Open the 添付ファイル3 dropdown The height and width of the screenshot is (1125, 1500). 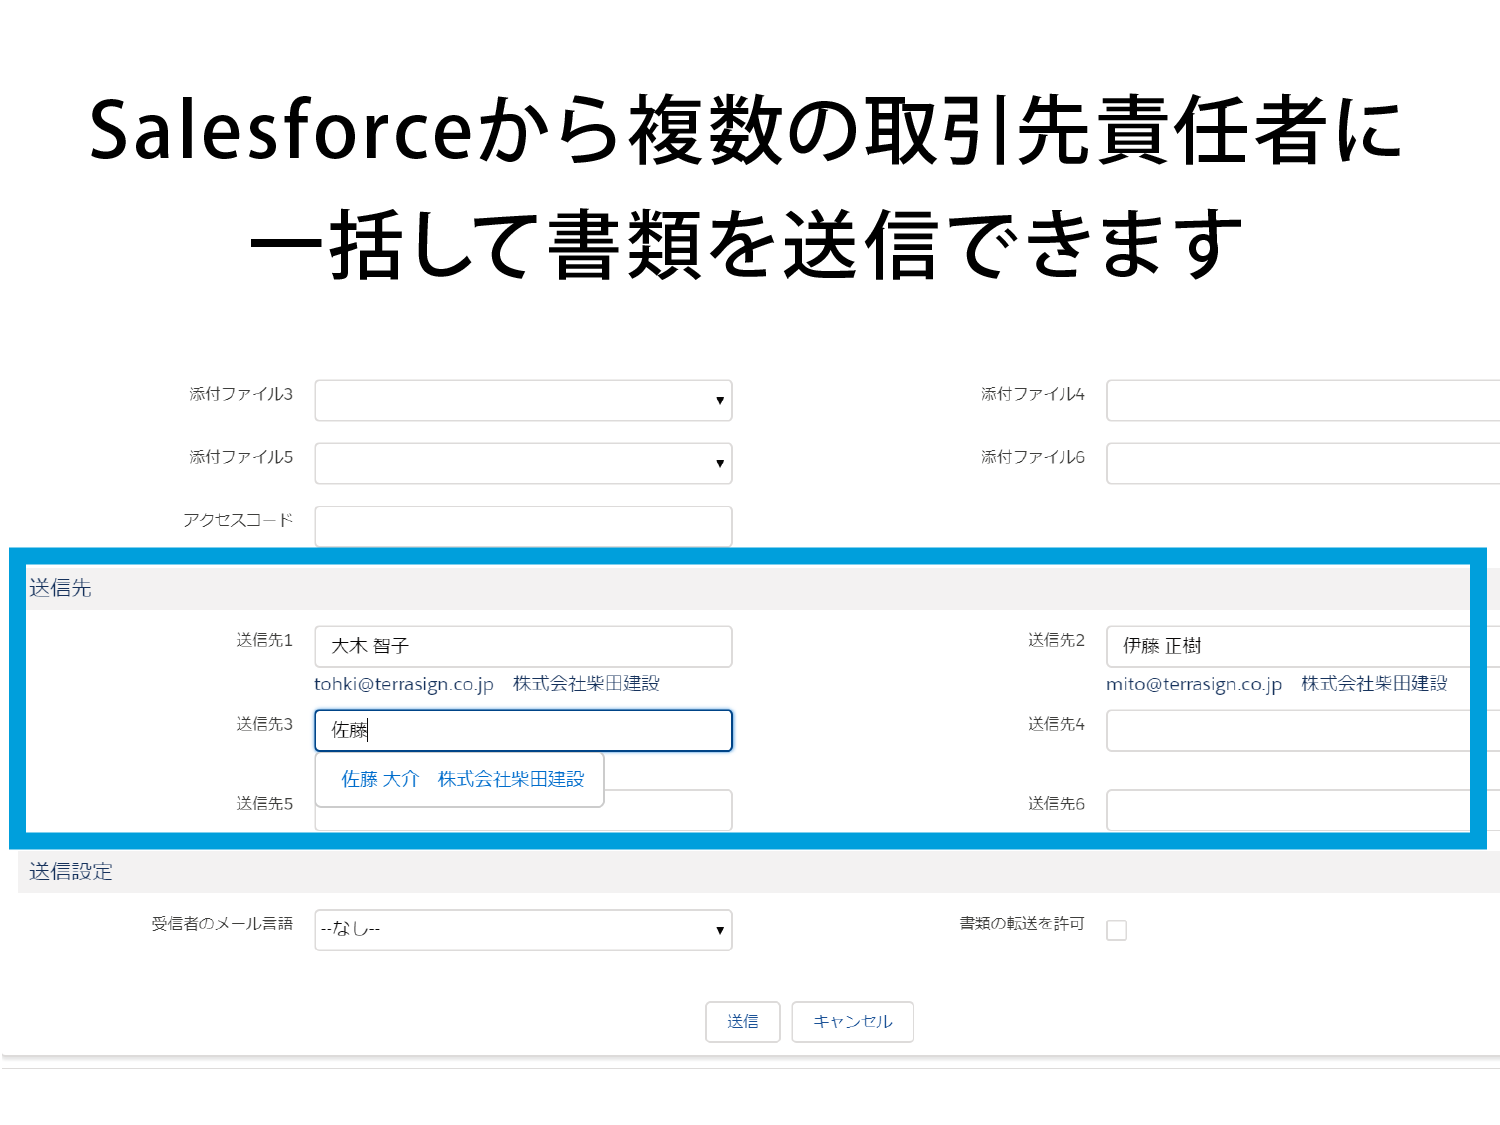[x=523, y=400]
